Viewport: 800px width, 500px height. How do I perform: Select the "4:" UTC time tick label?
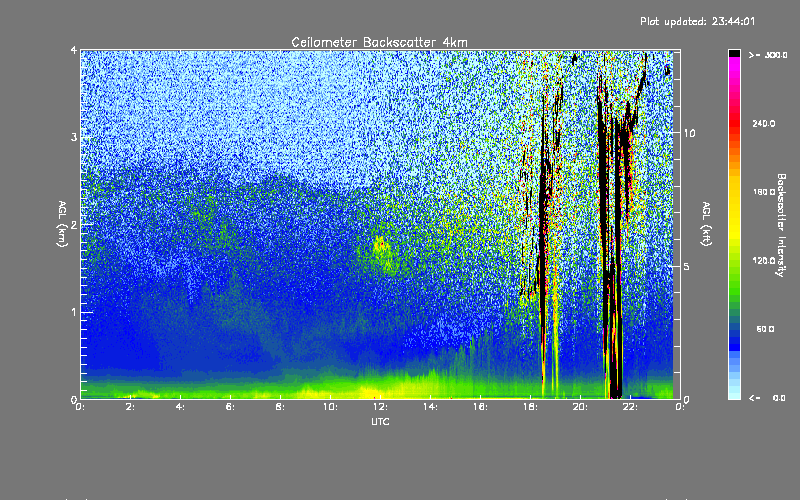point(180,407)
